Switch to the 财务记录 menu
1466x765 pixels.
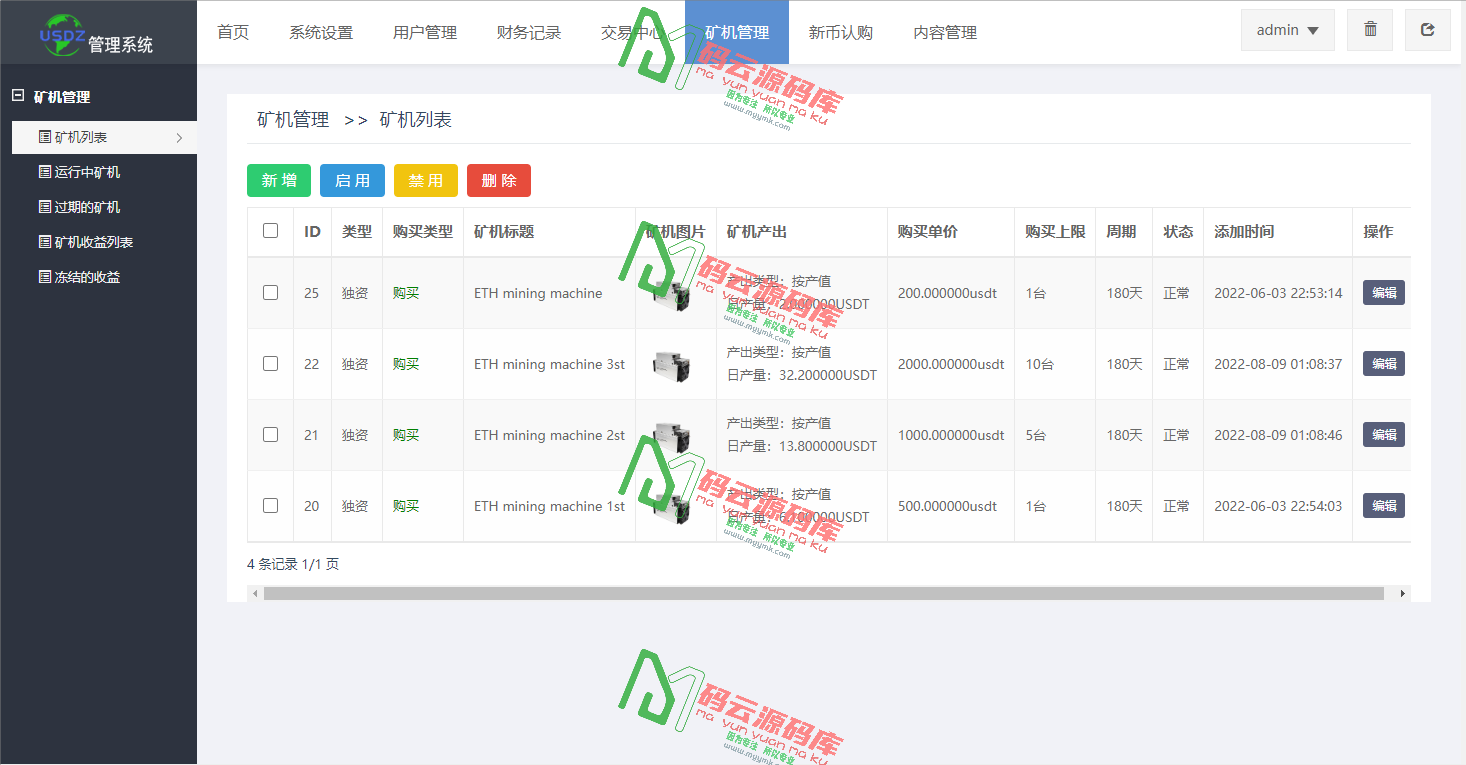click(529, 31)
